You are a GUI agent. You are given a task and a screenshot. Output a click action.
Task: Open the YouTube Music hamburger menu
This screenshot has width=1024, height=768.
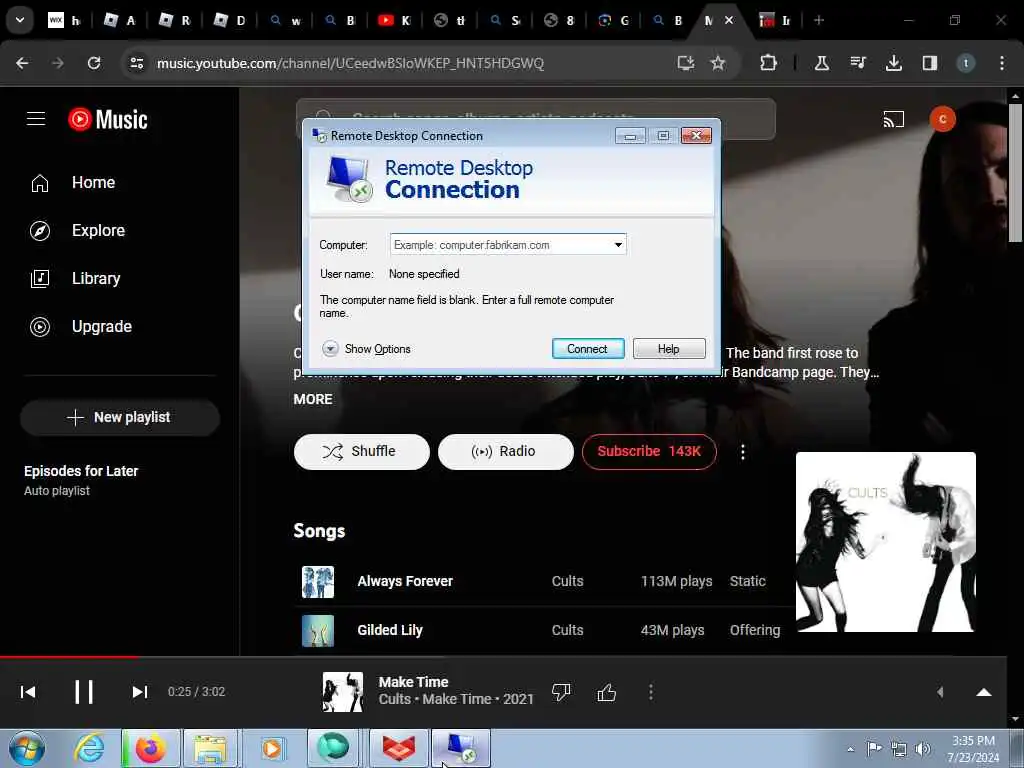coord(36,119)
